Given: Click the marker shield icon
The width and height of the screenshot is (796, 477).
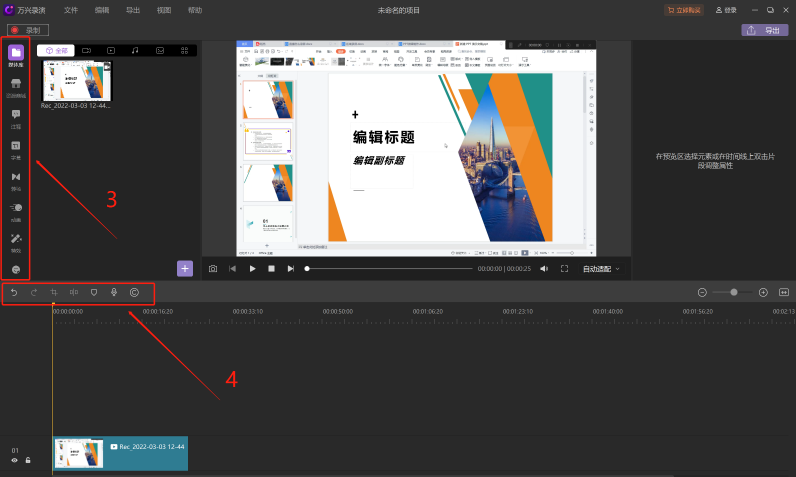Looking at the screenshot, I should click(x=94, y=292).
